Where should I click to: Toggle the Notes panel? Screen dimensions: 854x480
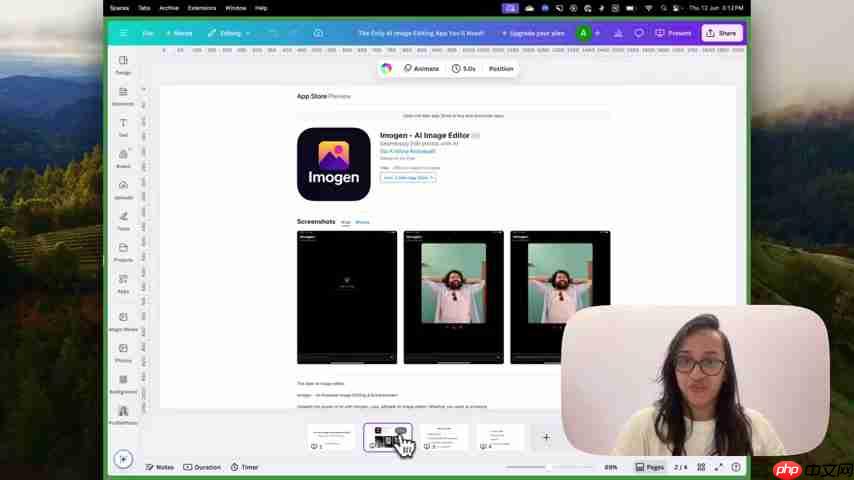pos(160,467)
